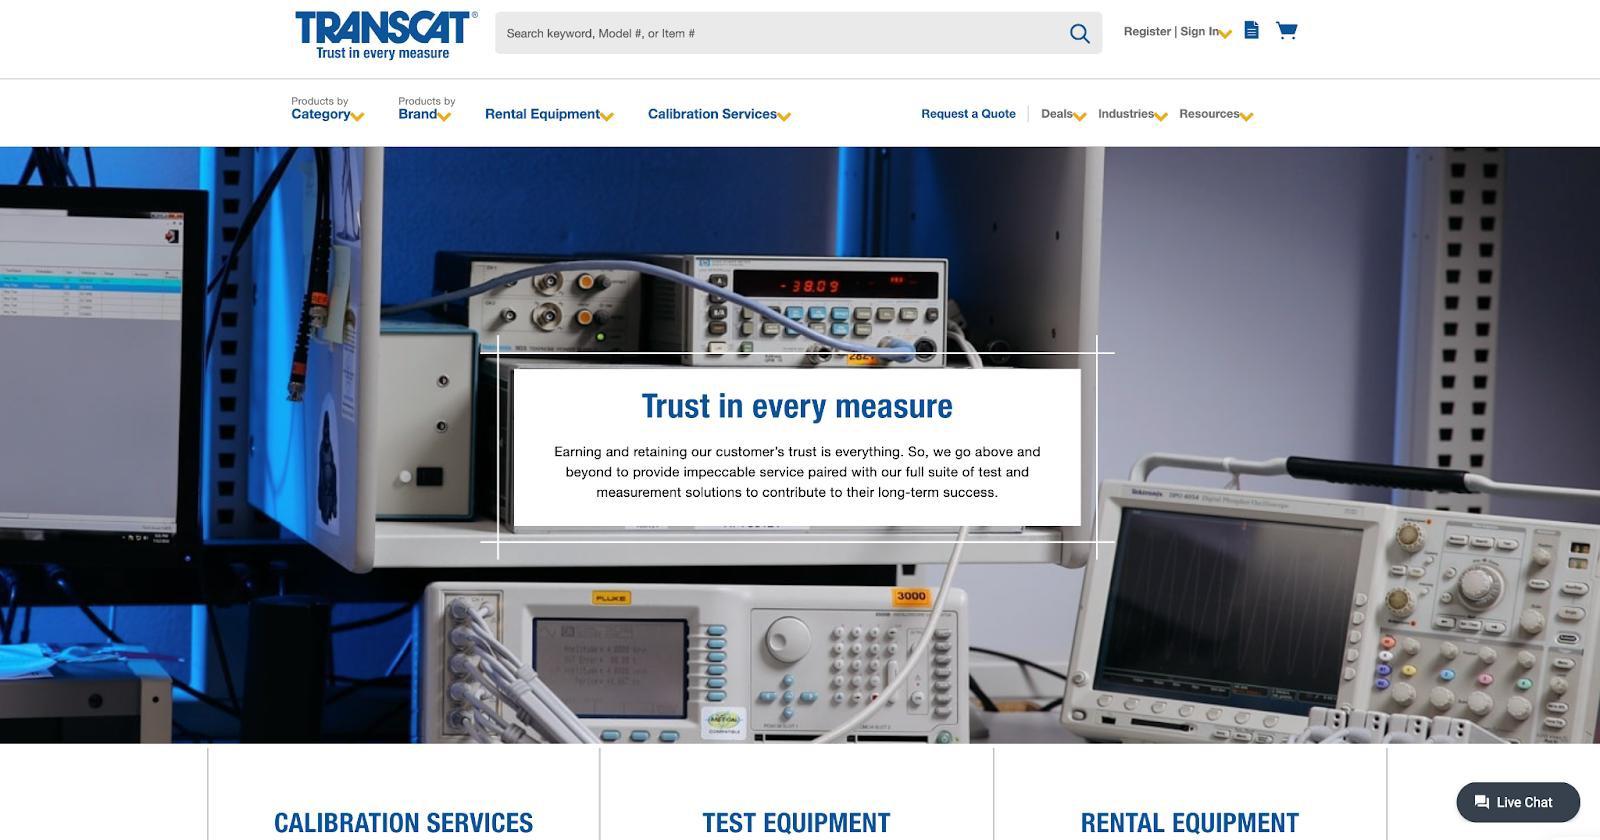Click the Live Chat button
The image size is (1600, 840).
pyautogui.click(x=1518, y=802)
